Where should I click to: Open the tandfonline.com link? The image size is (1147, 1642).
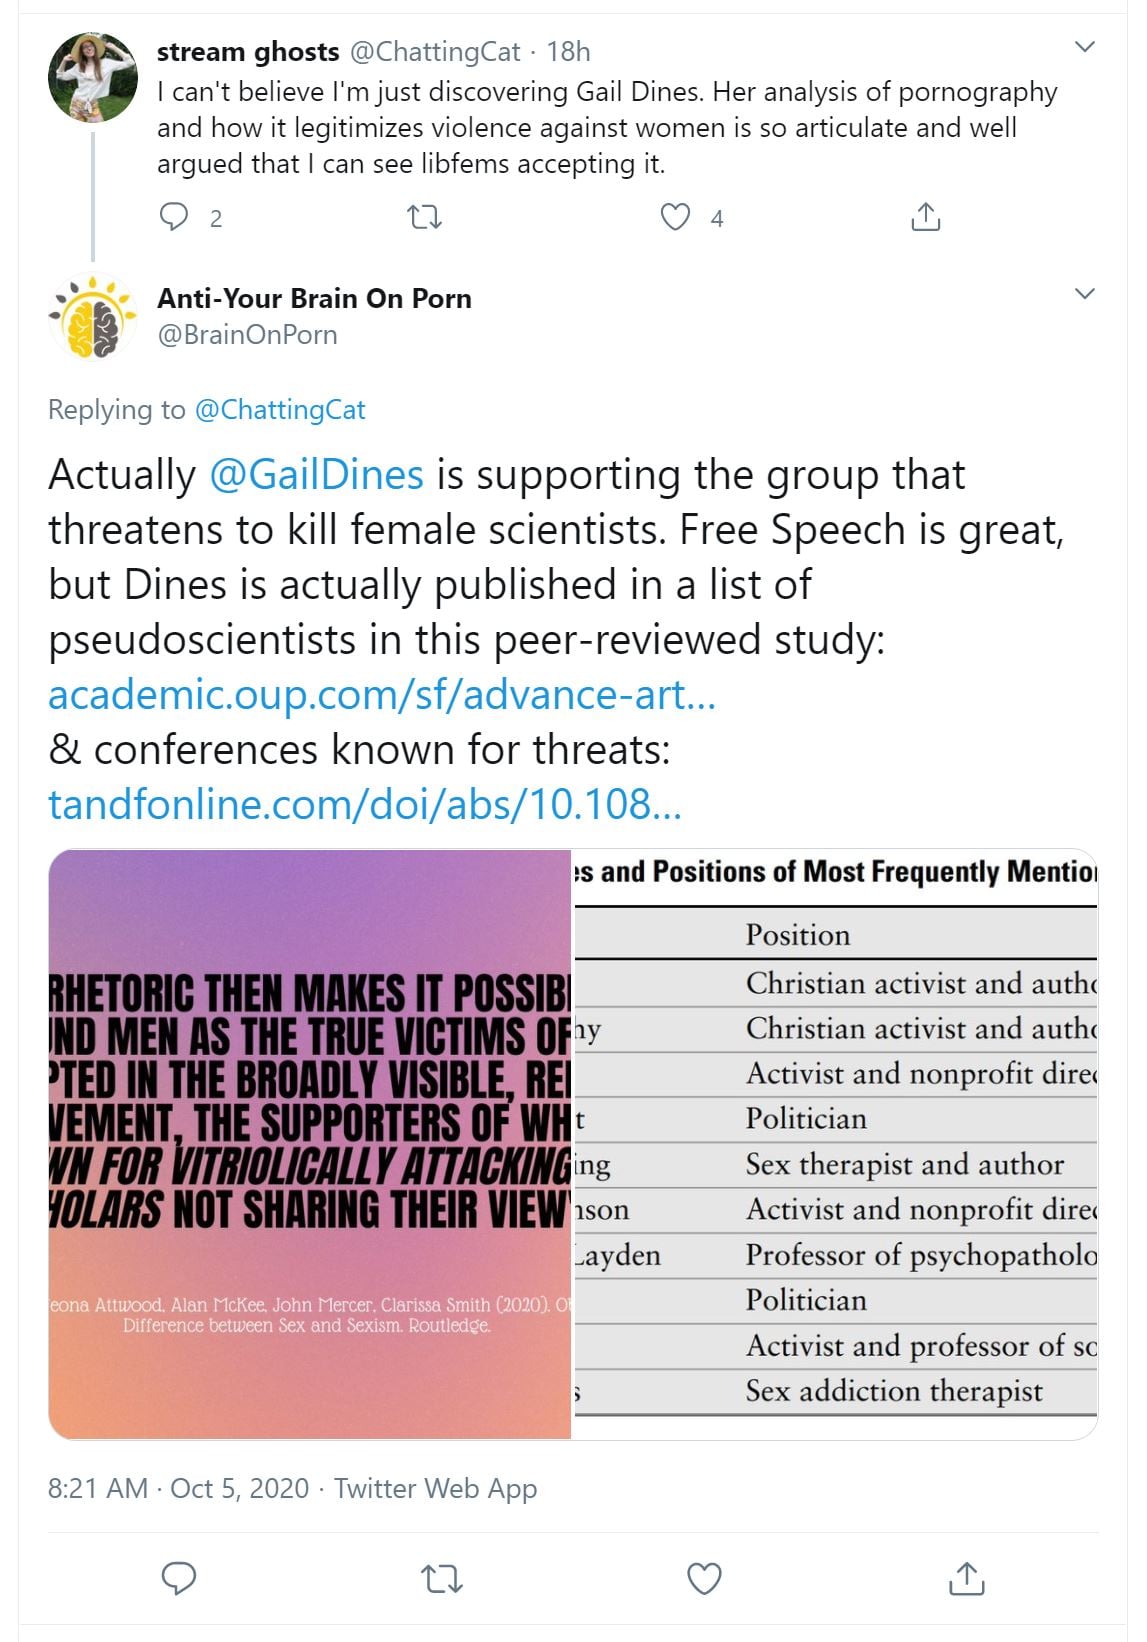tap(365, 804)
